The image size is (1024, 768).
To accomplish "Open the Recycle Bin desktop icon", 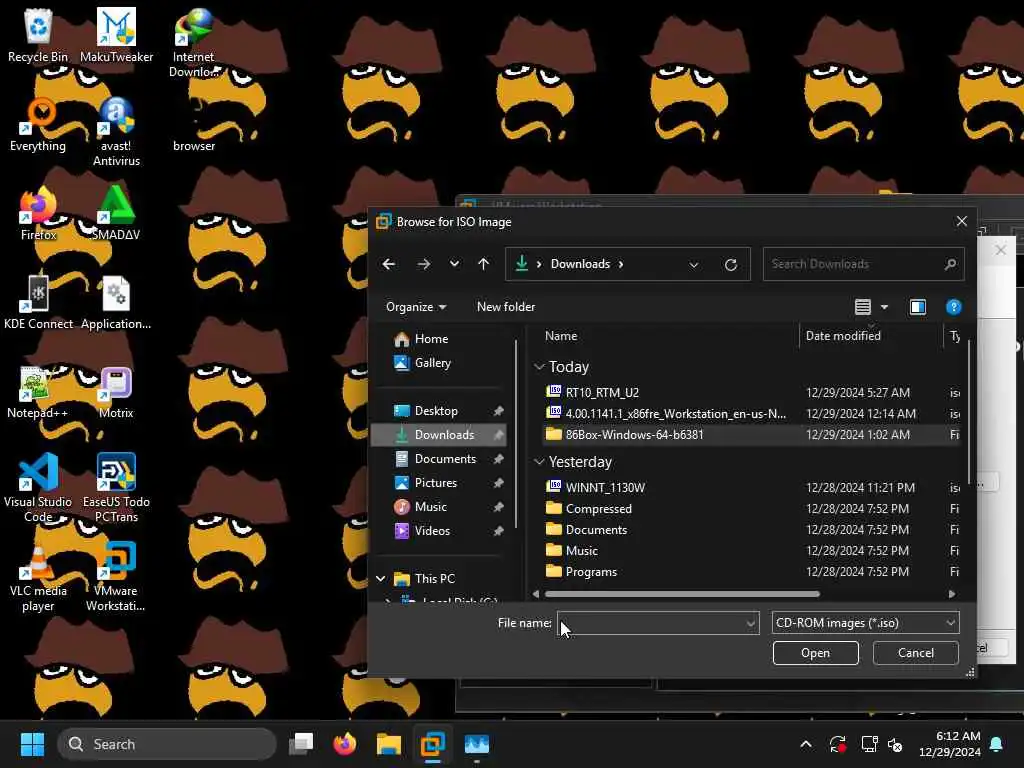I will [x=38, y=36].
